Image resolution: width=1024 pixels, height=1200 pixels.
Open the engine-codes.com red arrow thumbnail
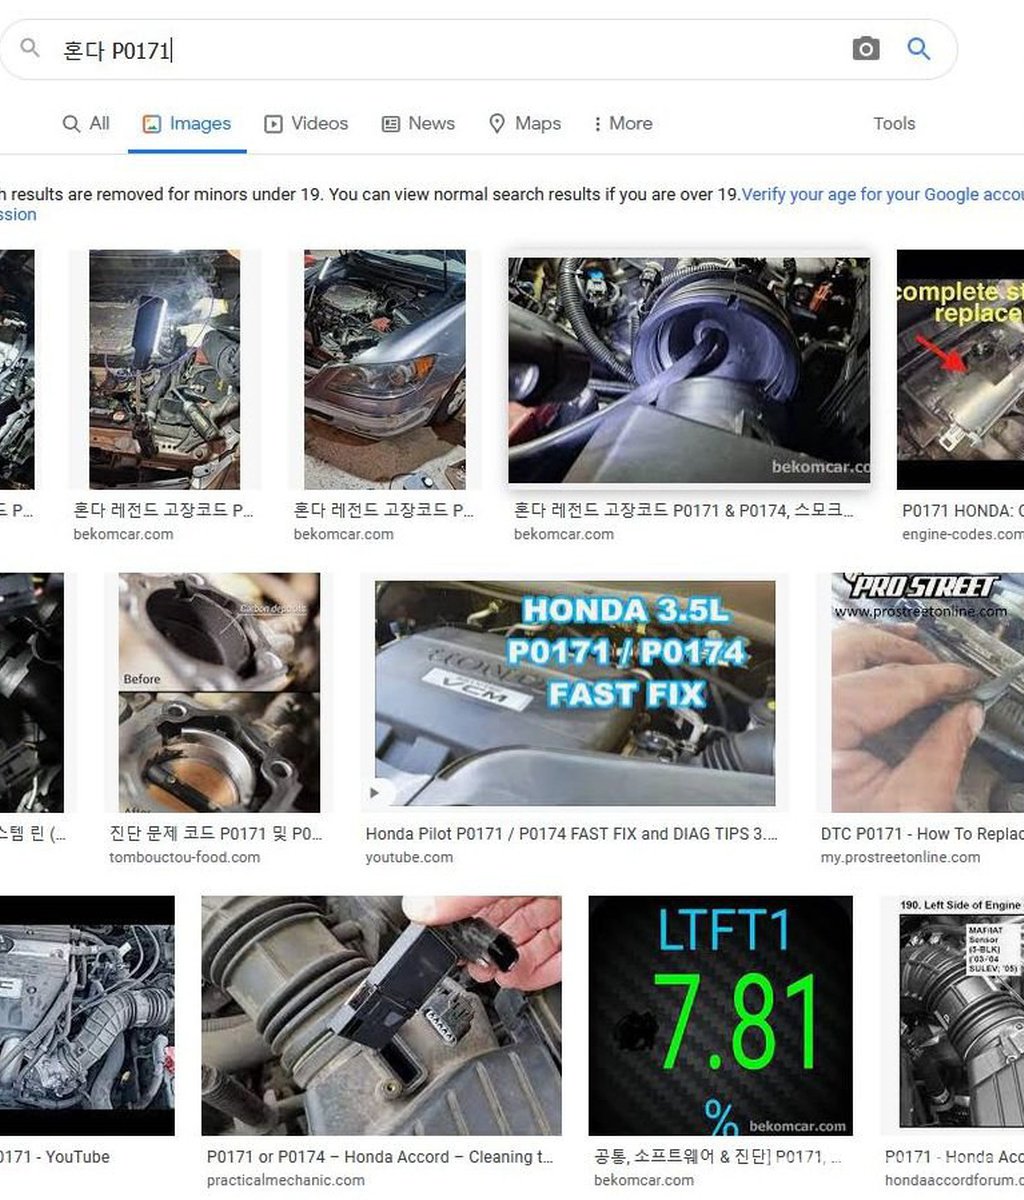click(x=960, y=369)
